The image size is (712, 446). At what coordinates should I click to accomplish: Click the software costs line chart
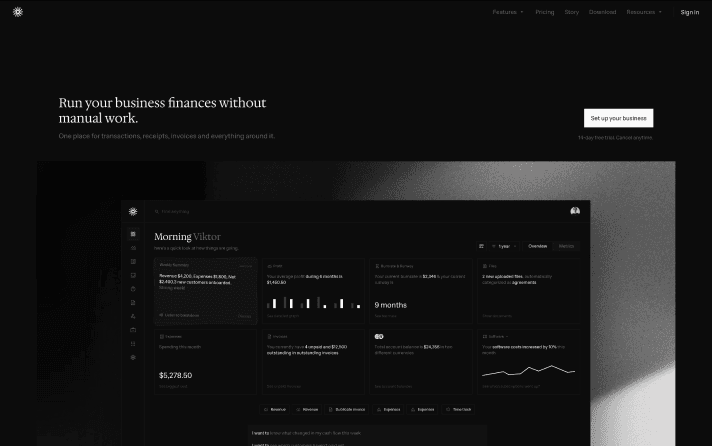(x=529, y=371)
